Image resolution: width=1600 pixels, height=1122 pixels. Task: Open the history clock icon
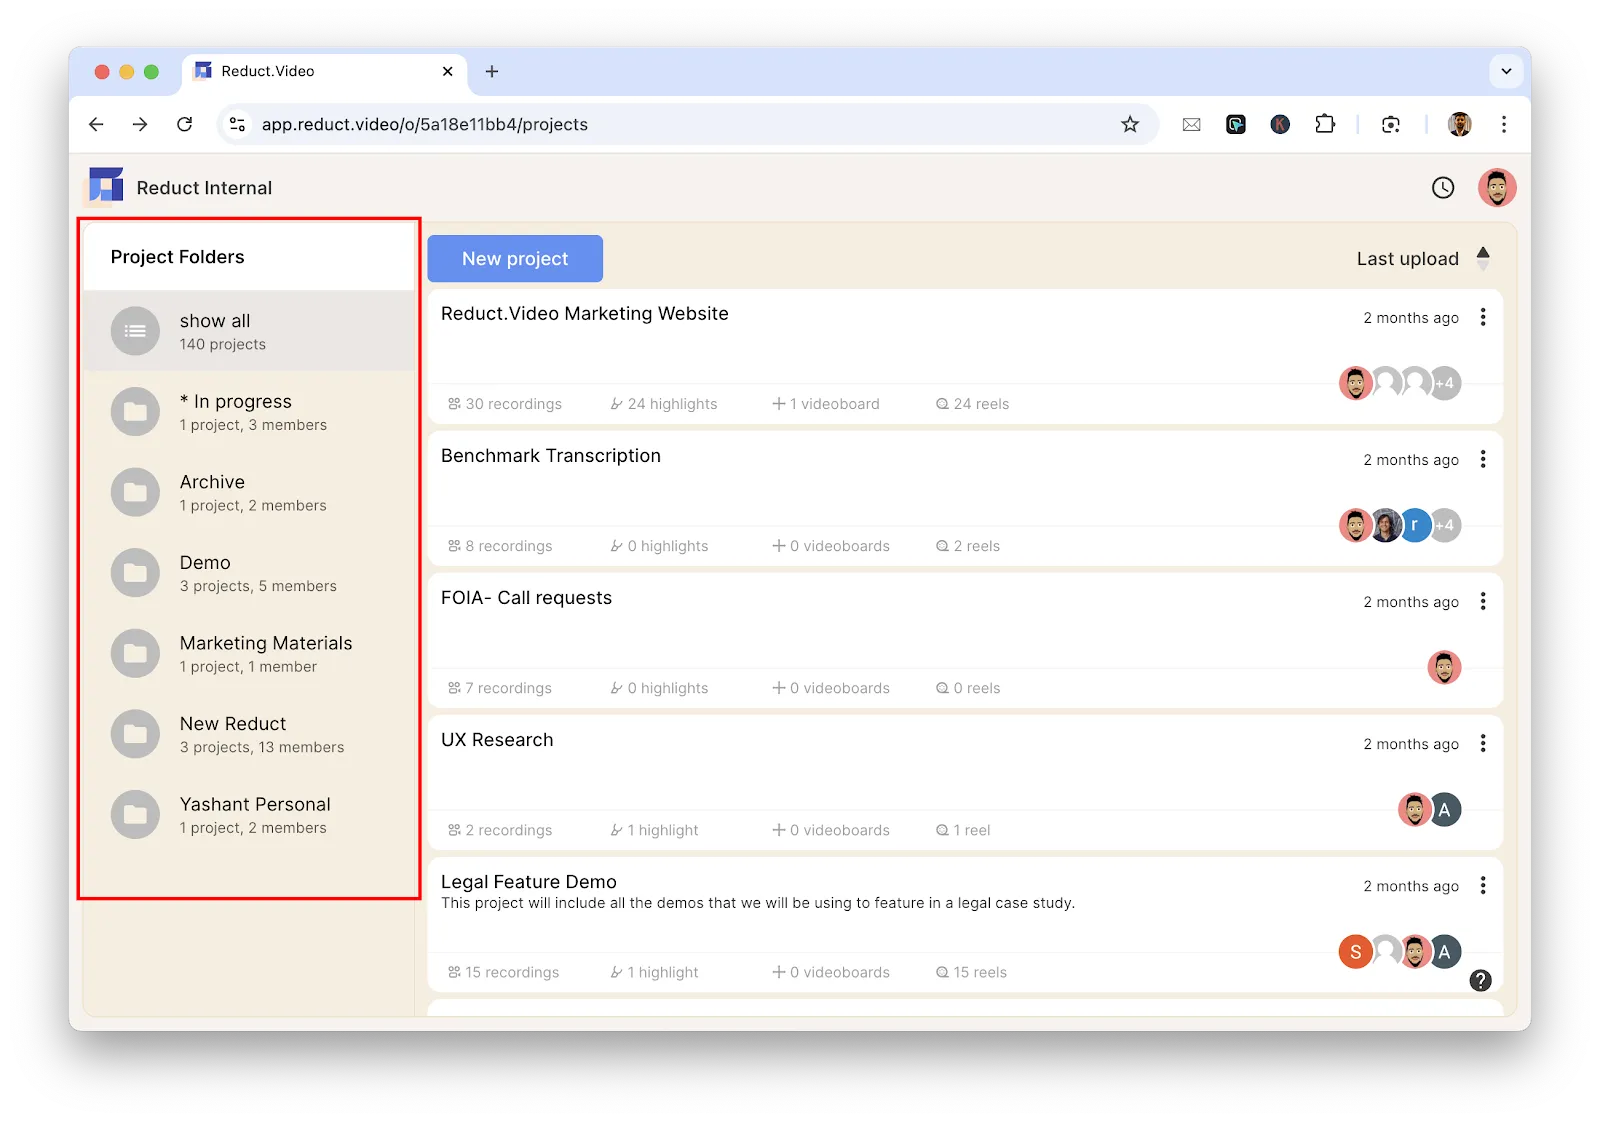(x=1443, y=187)
